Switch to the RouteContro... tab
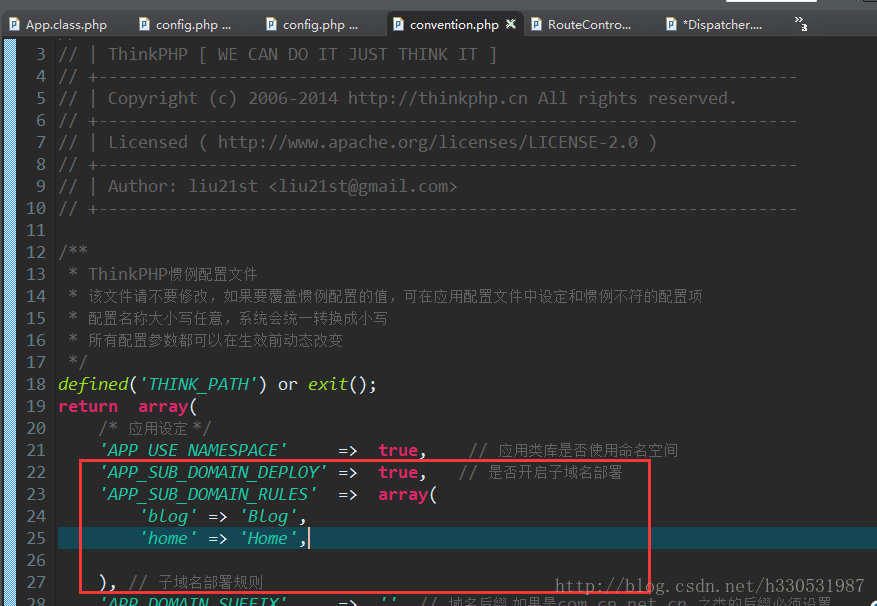This screenshot has width=877, height=606. 589,24
